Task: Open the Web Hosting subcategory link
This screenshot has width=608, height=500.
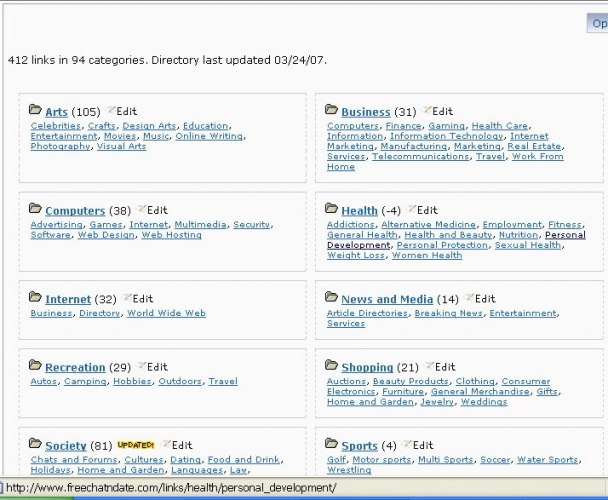Action: (x=171, y=235)
